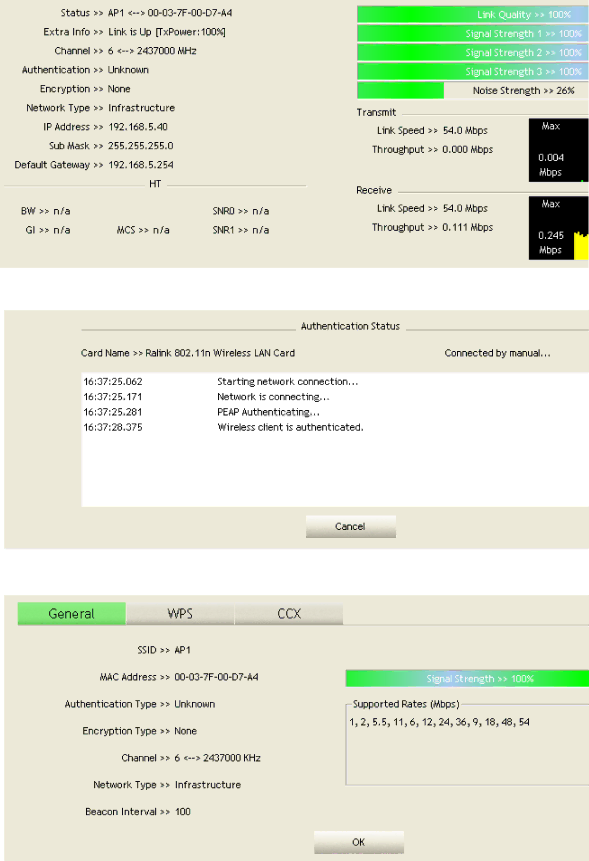Open the WPS tab

[180, 613]
